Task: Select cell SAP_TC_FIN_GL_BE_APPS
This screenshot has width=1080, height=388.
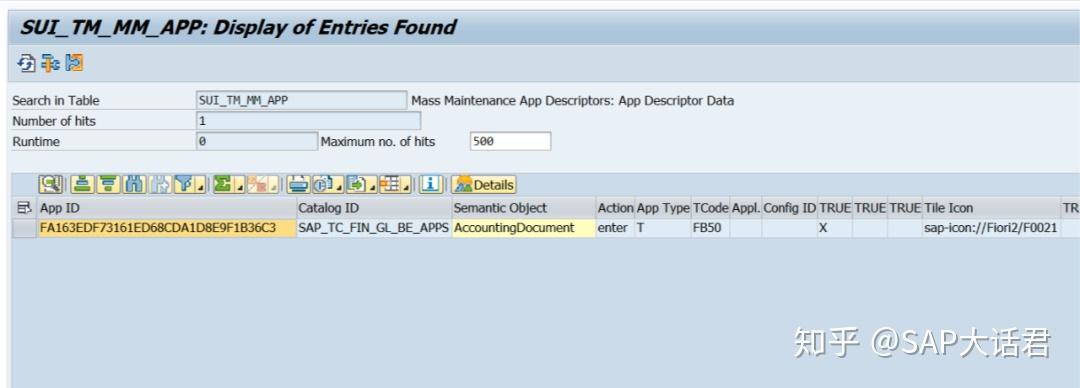Action: click(374, 228)
